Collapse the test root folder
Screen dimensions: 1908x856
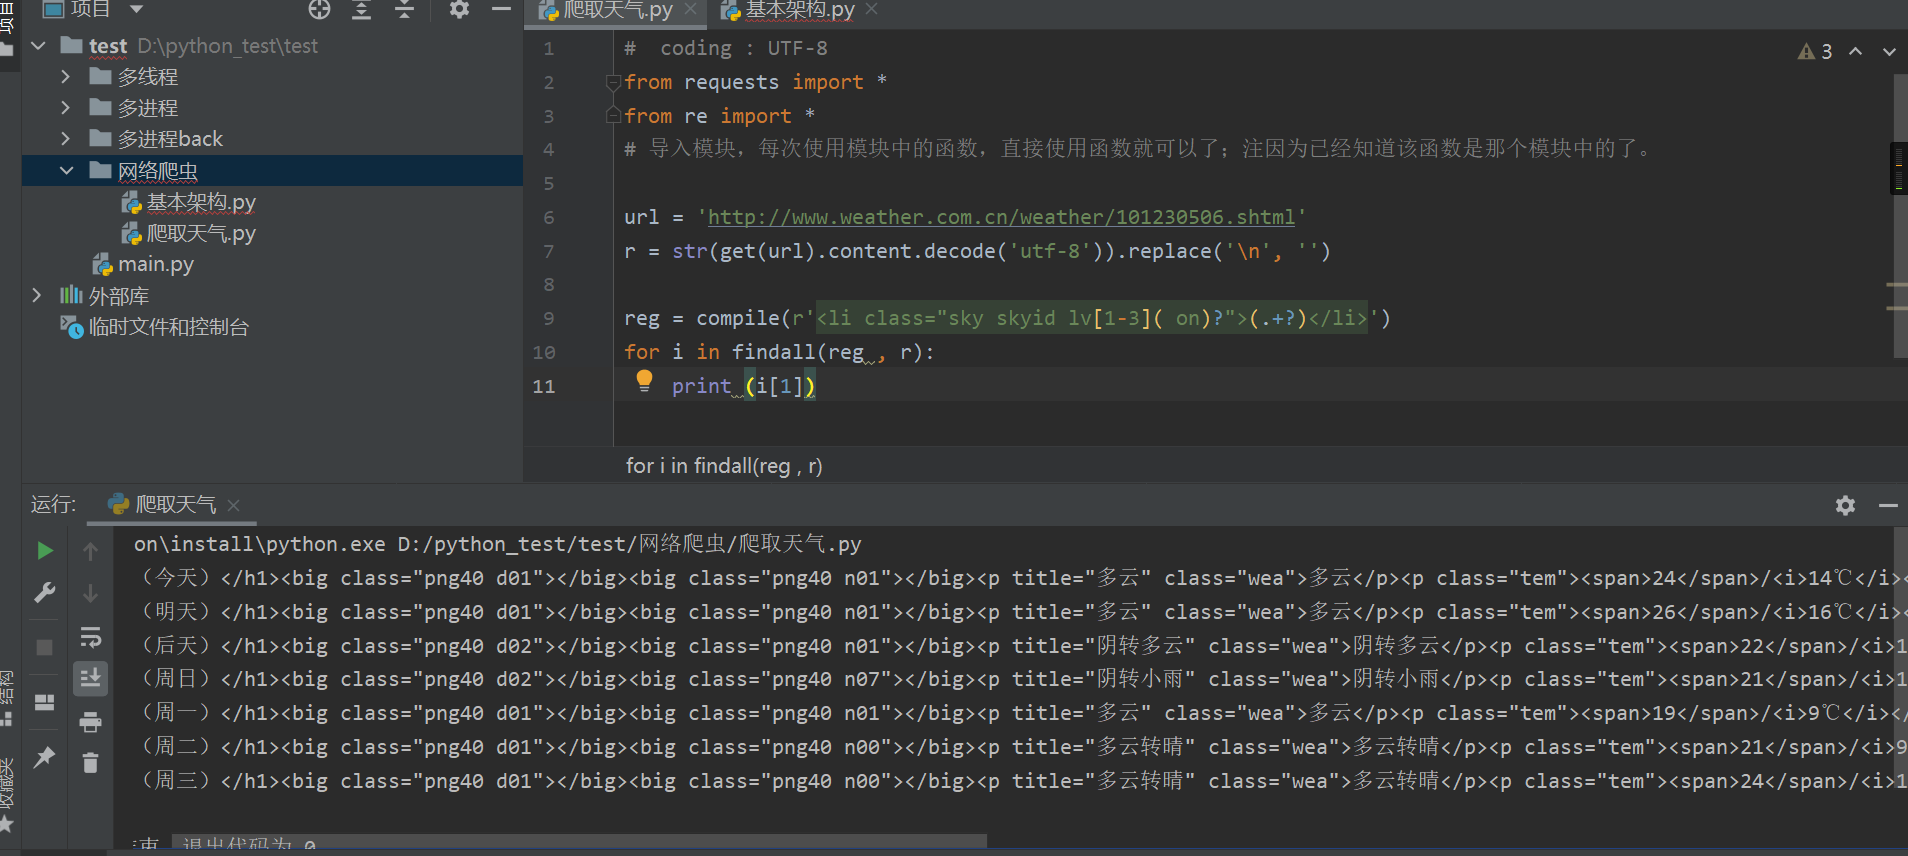click(39, 46)
